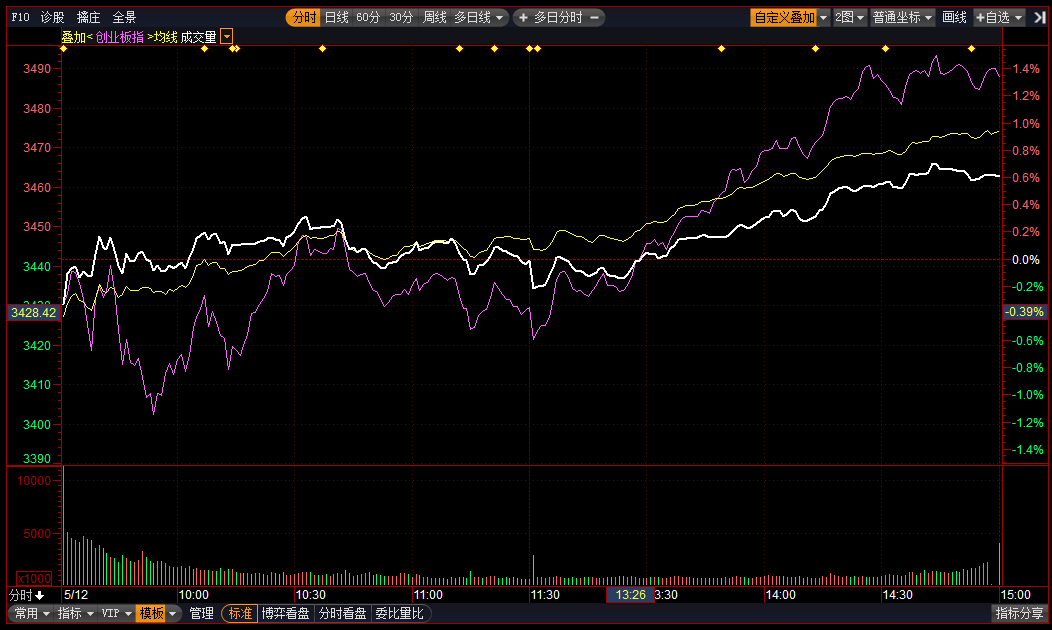Viewport: 1052px width, 630px height.
Task: Switch to the 日线 daily chart tab
Action: pyautogui.click(x=336, y=17)
